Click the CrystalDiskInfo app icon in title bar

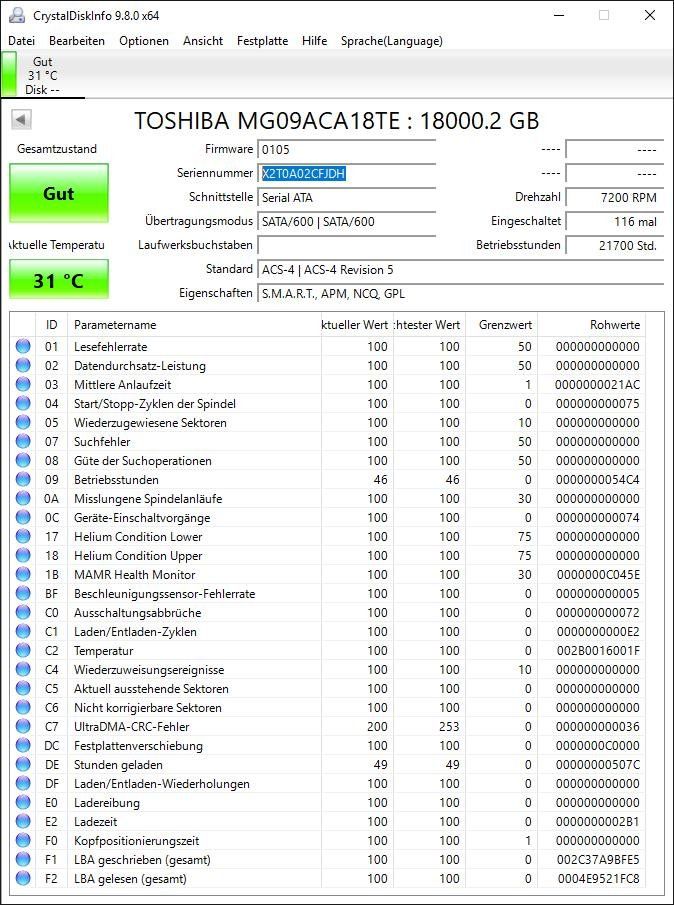[17, 15]
